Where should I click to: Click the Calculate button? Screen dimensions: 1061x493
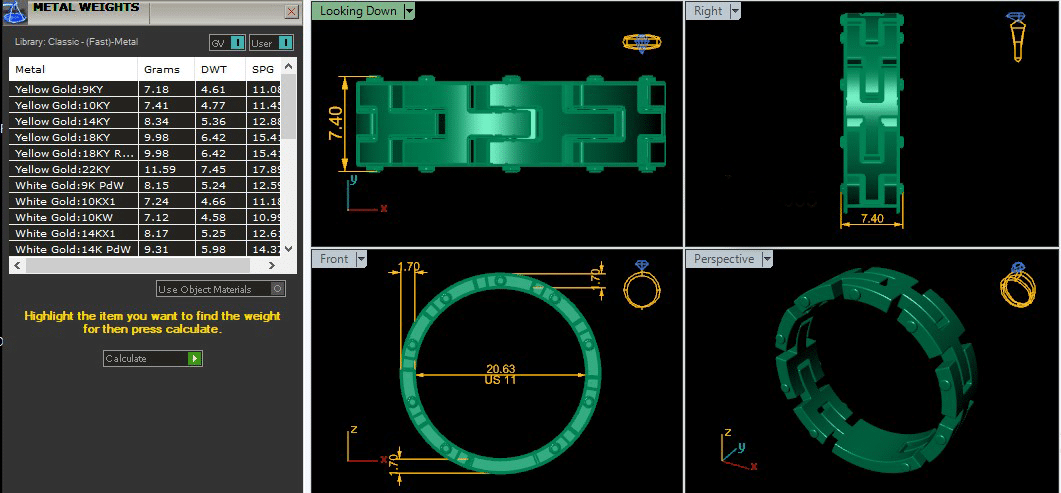pyautogui.click(x=153, y=358)
